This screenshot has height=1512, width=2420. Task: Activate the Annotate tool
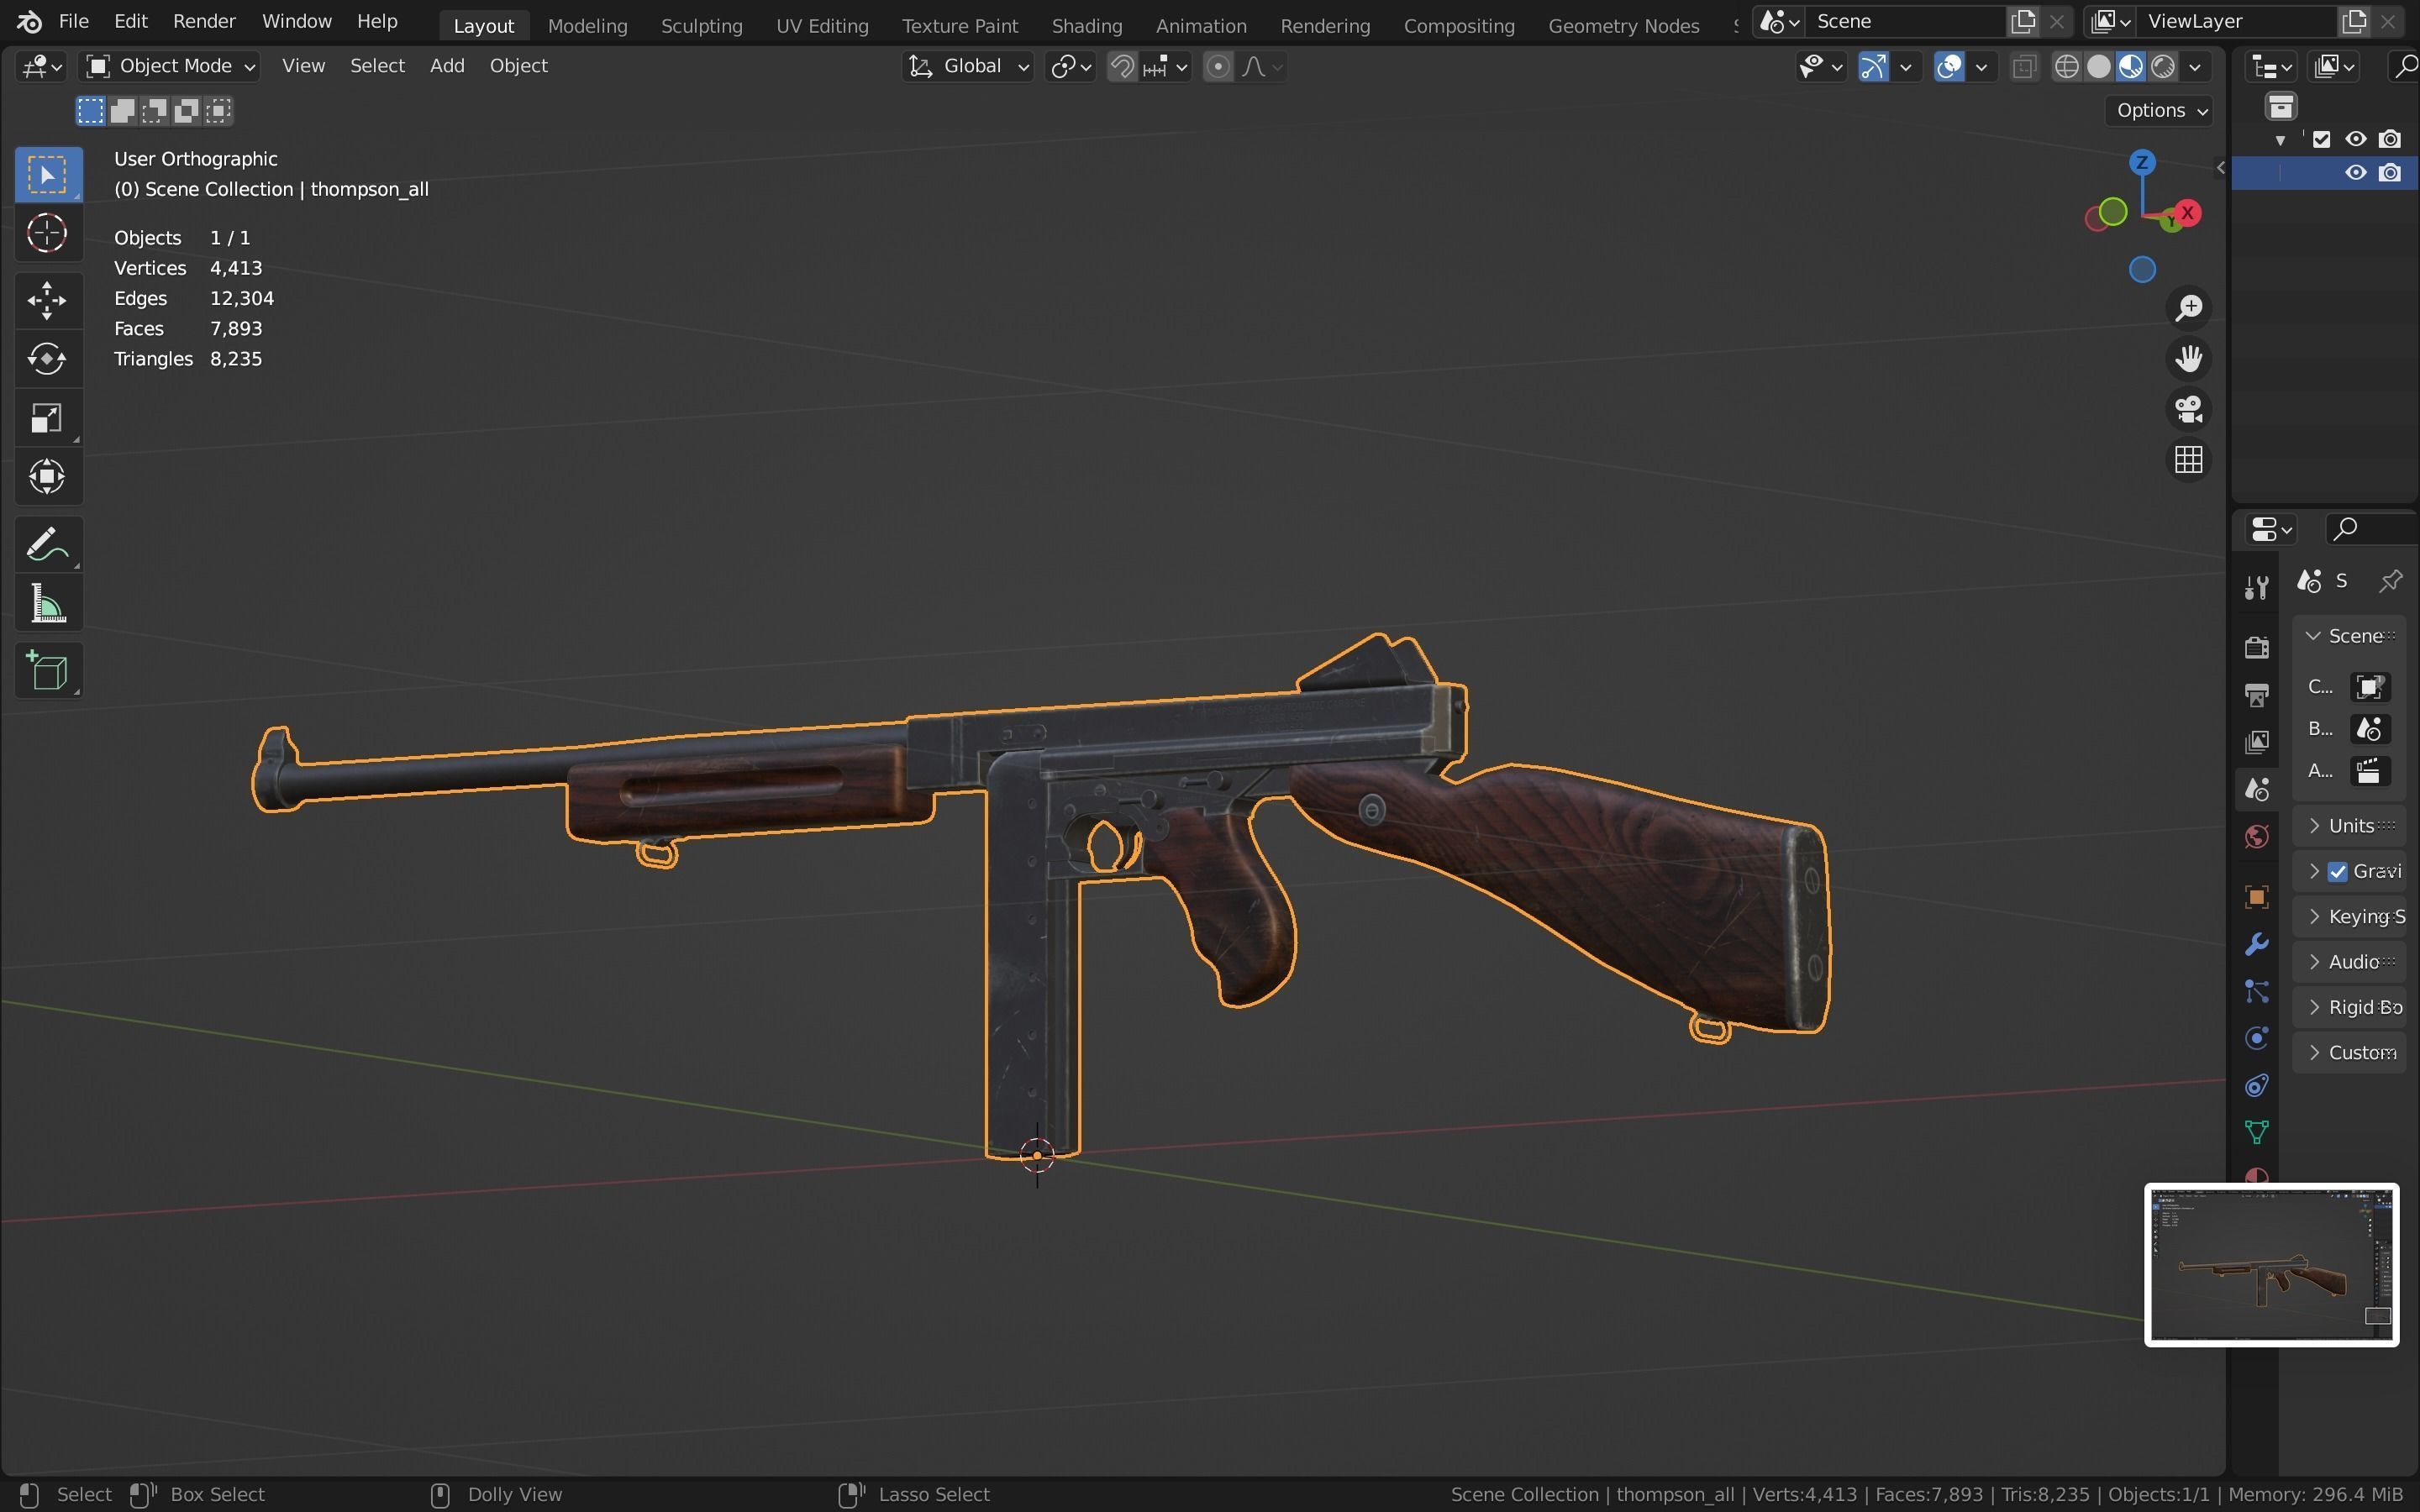47,545
